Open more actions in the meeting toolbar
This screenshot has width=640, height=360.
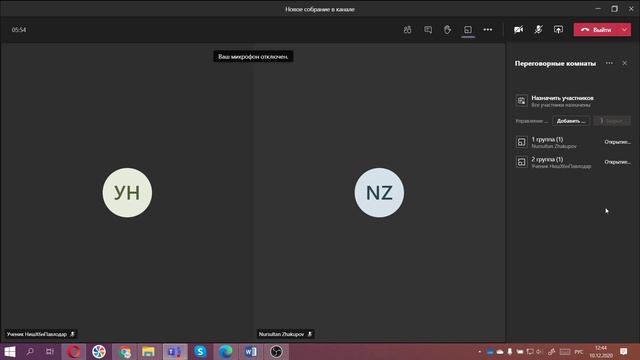coord(488,30)
